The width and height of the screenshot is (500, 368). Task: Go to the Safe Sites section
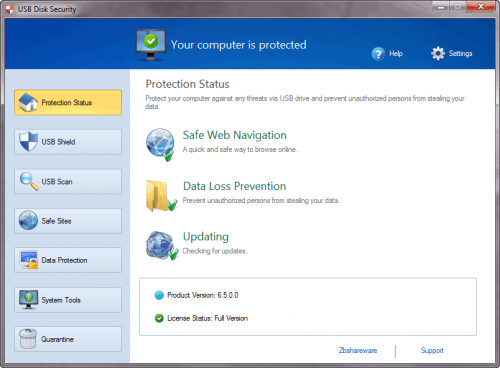tap(68, 221)
